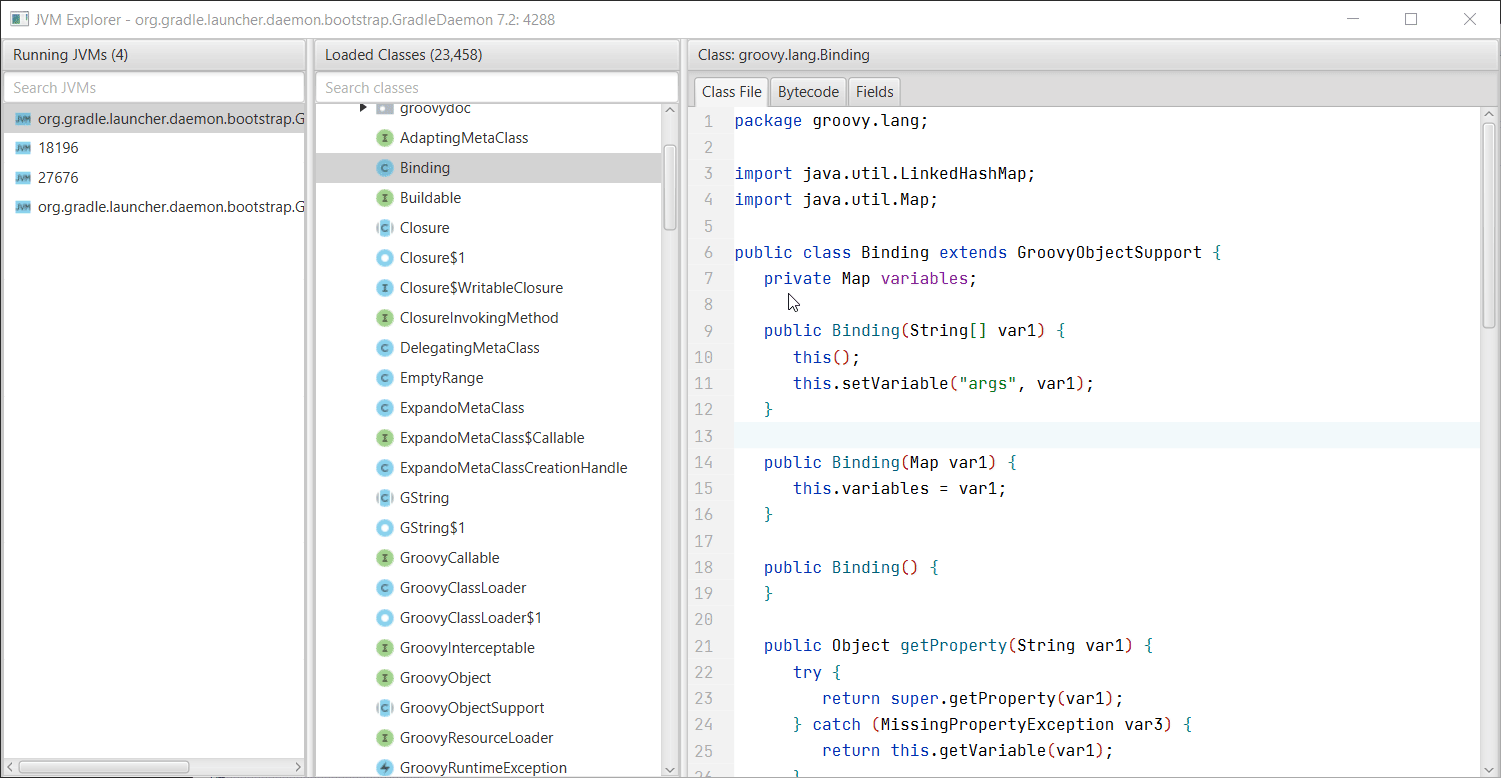This screenshot has width=1501, height=778.
Task: Click the GroovyRuntimeException exception icon
Action: (384, 768)
